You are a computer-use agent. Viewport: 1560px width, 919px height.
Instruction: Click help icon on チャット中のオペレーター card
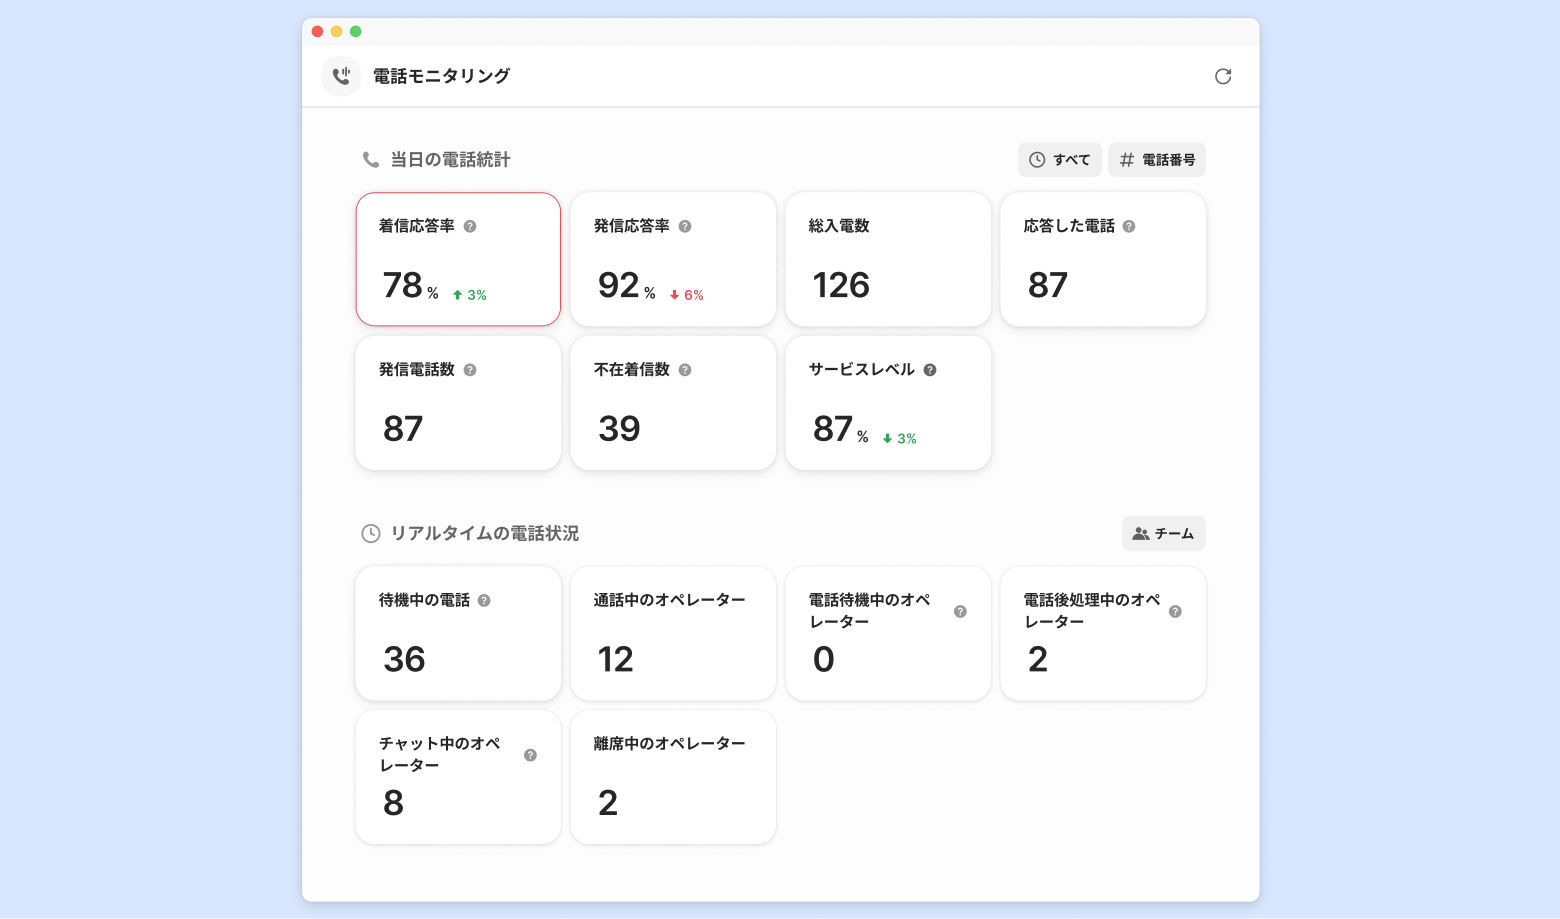click(x=530, y=755)
